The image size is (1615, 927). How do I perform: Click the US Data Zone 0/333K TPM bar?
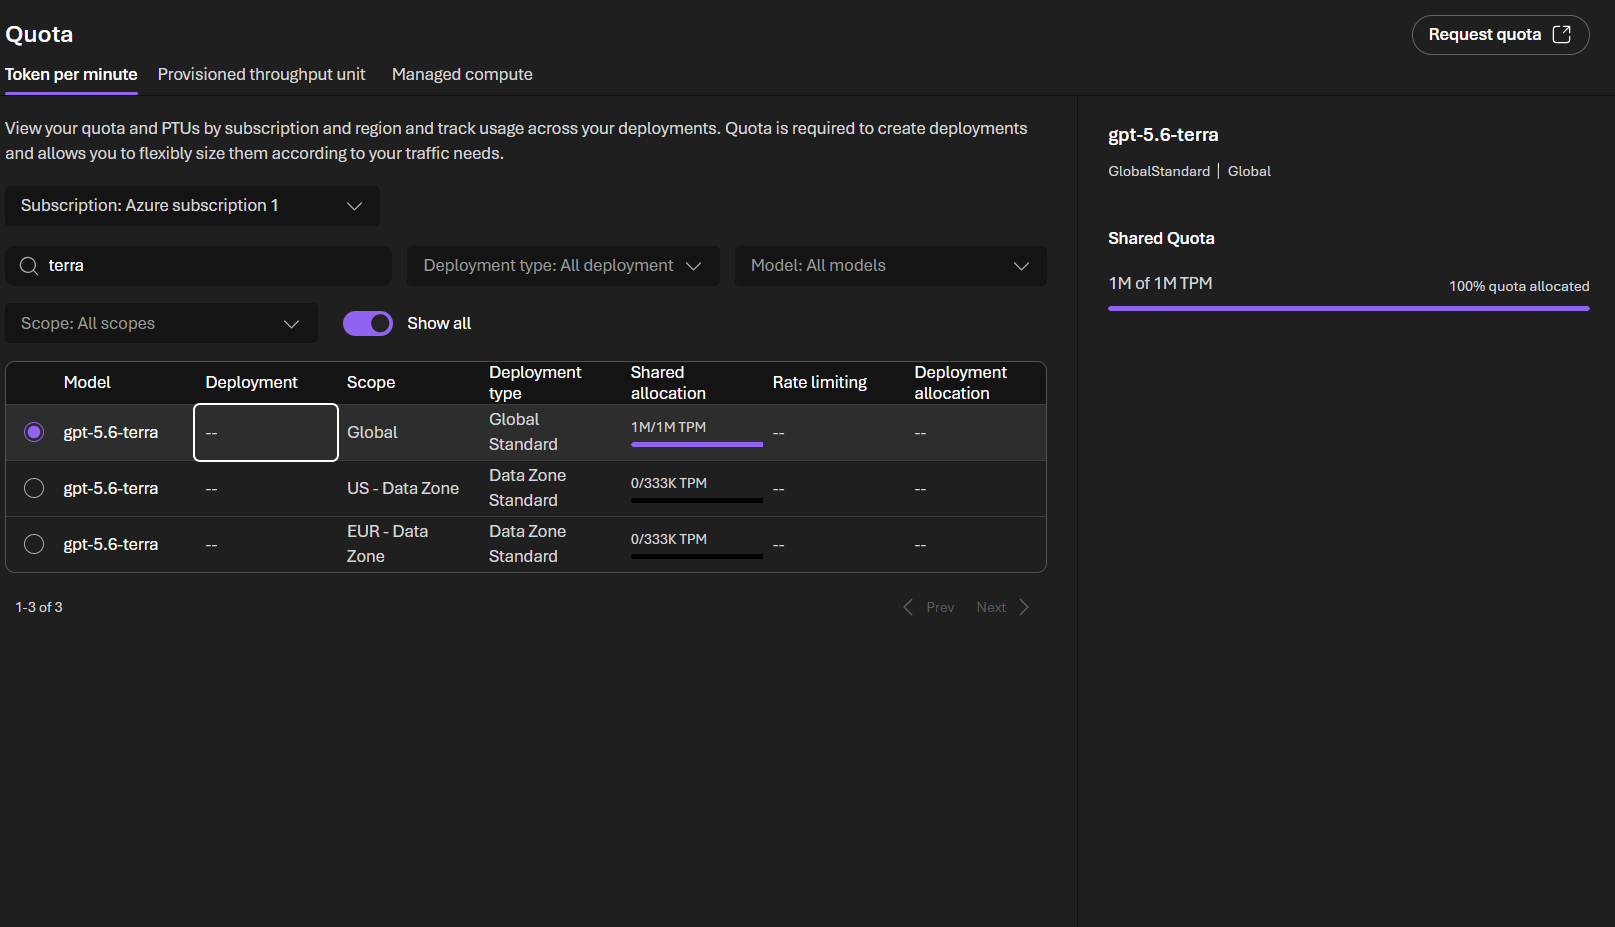[697, 500]
